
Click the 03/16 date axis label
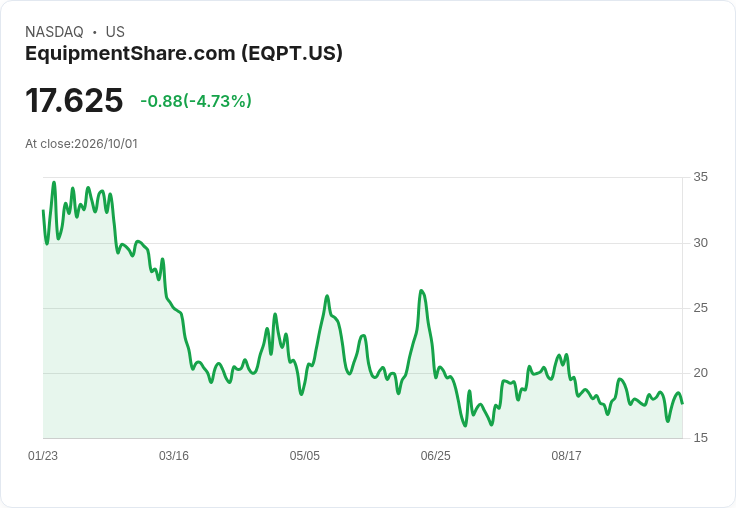(x=174, y=456)
